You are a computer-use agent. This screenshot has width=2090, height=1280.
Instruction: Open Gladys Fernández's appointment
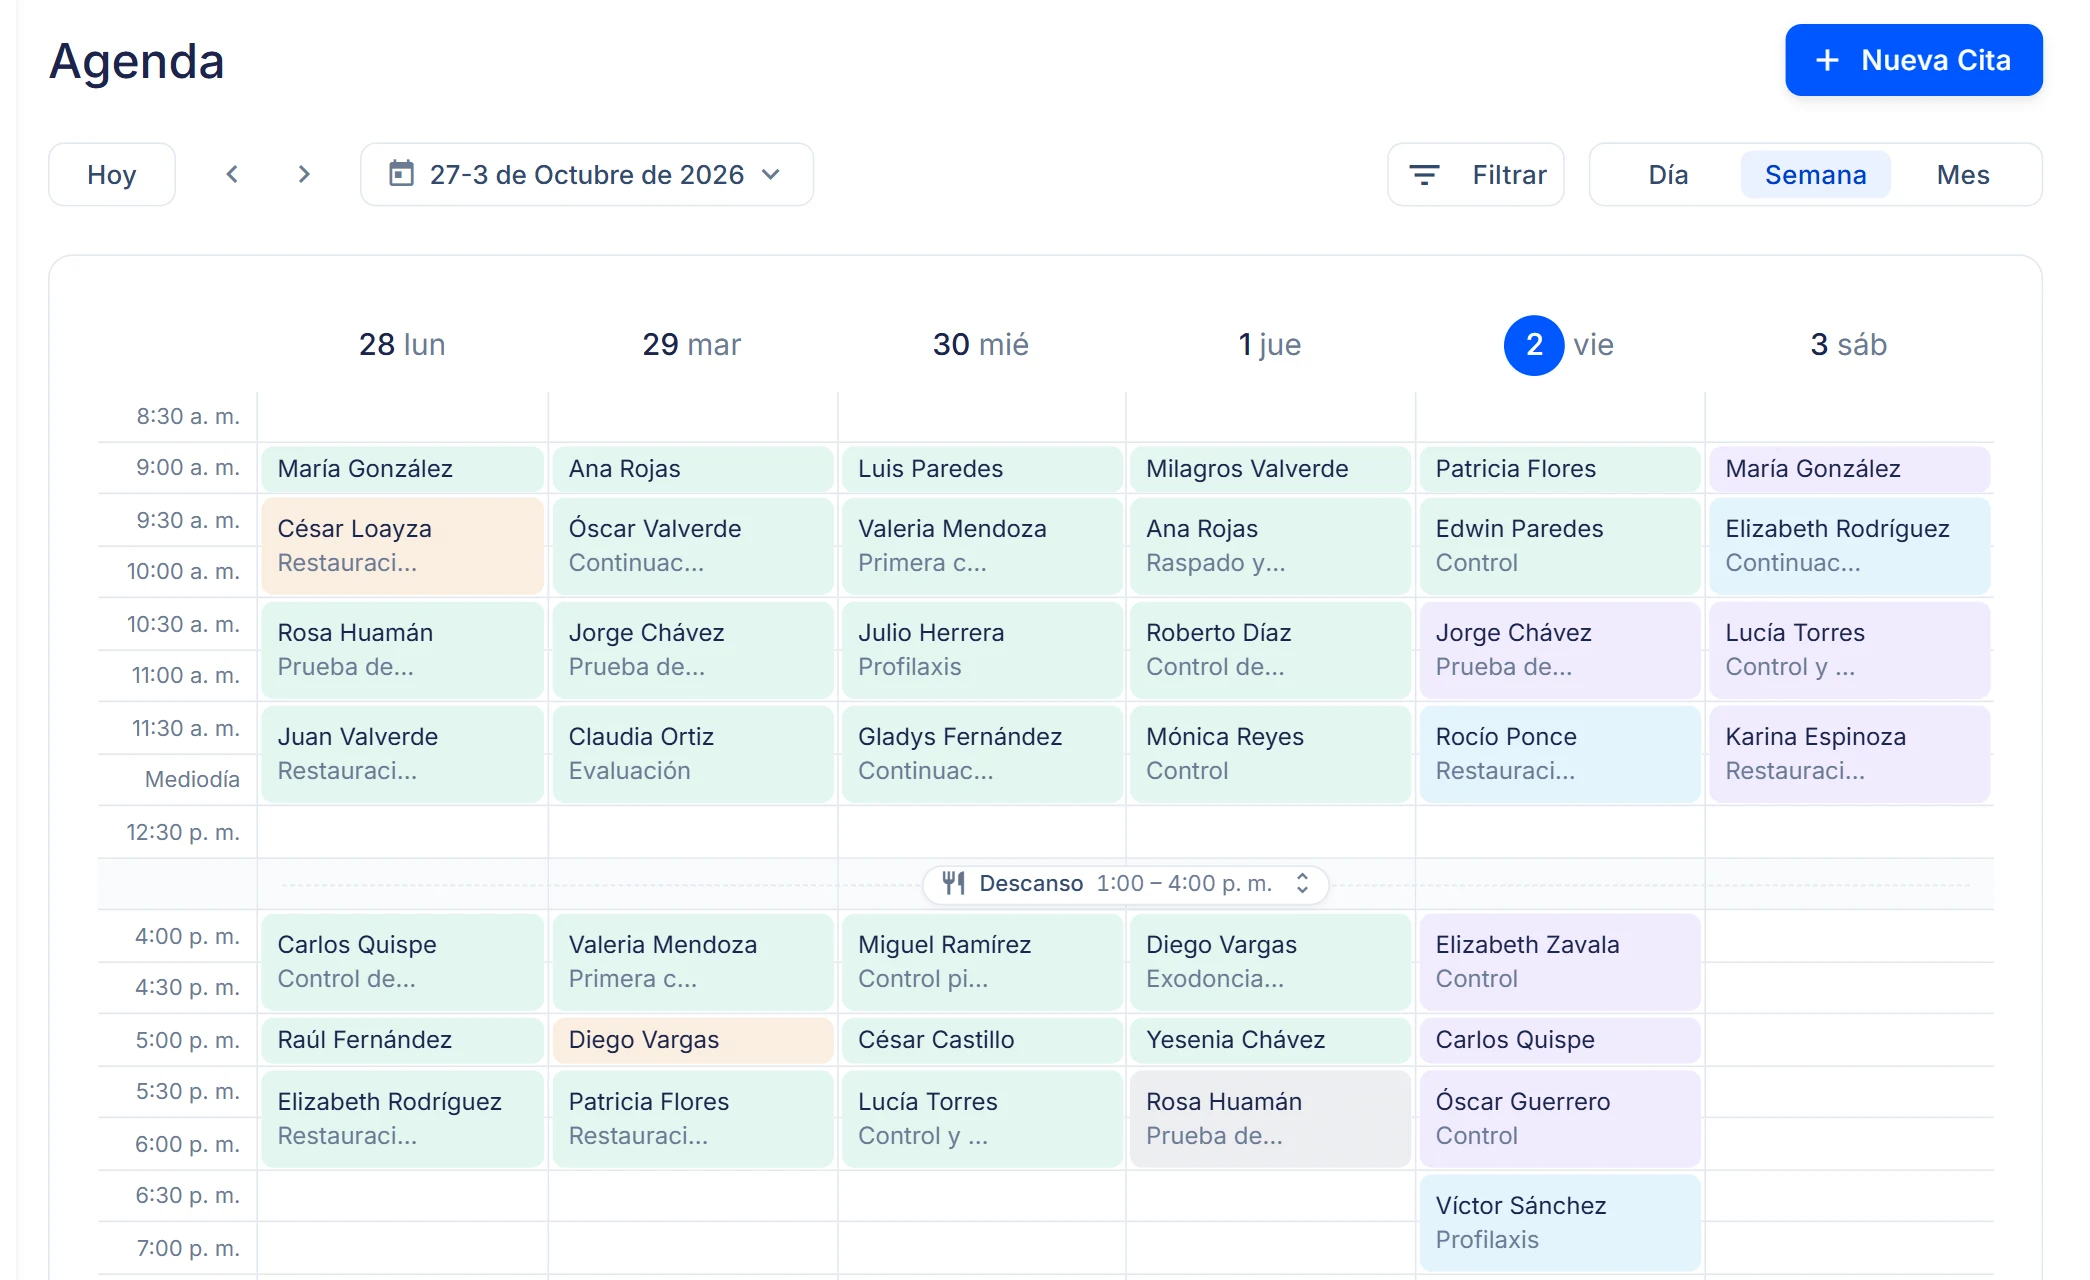(x=982, y=754)
